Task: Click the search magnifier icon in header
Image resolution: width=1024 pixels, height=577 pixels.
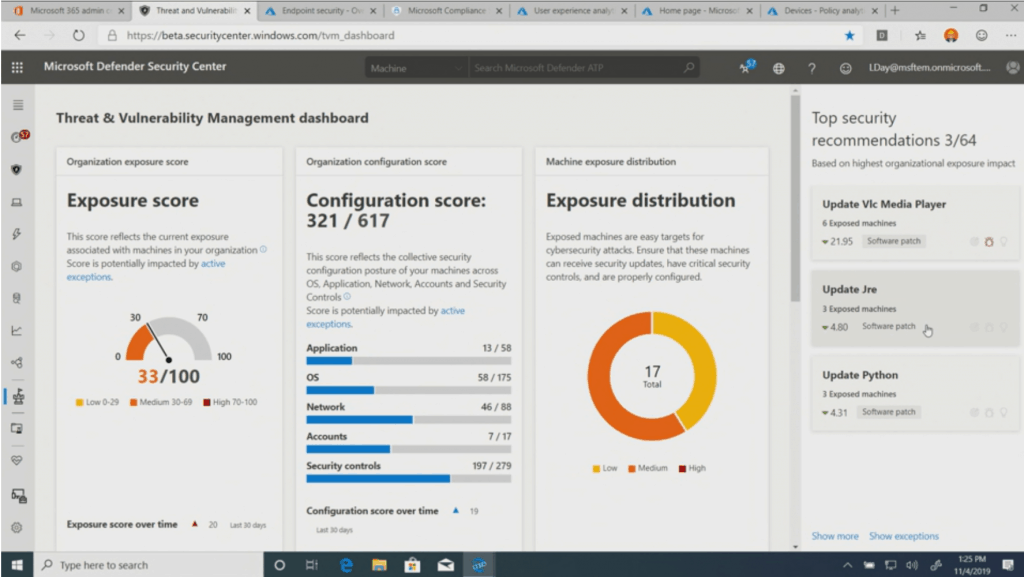Action: tap(688, 67)
